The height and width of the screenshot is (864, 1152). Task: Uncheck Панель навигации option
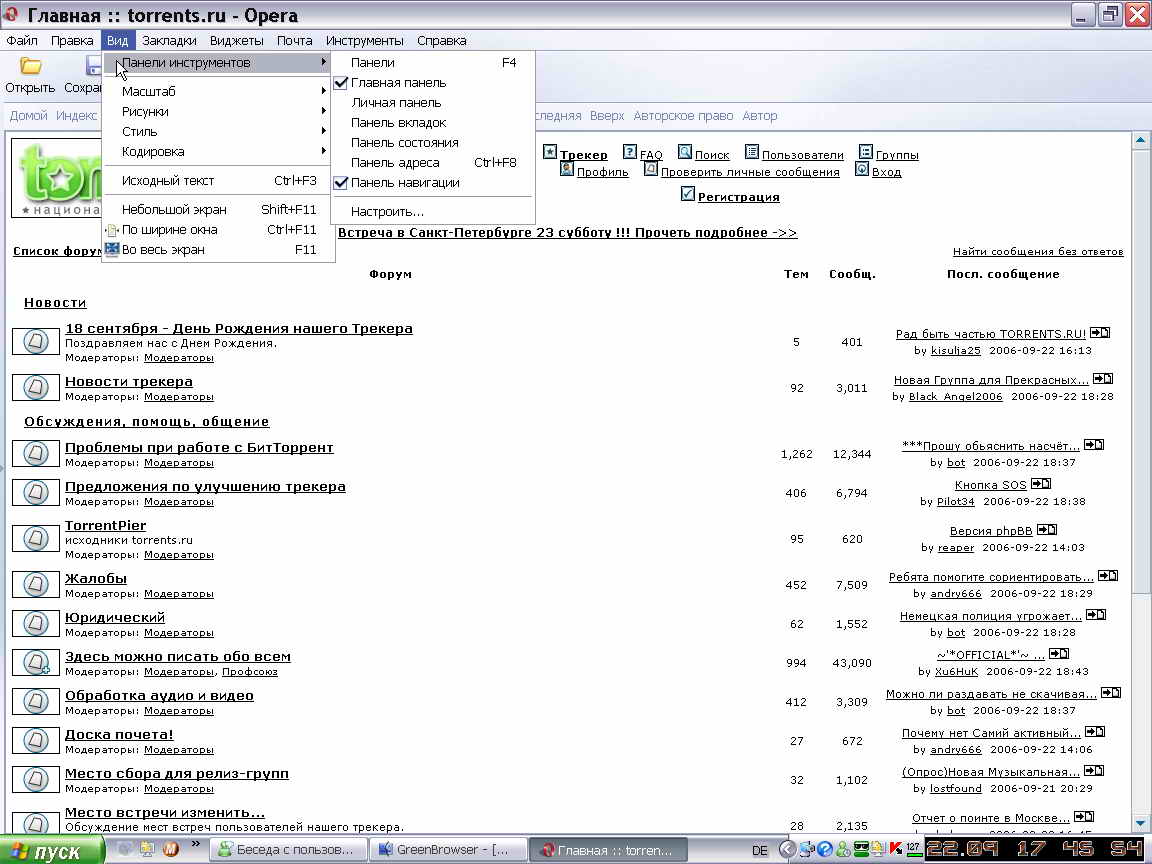(432, 183)
